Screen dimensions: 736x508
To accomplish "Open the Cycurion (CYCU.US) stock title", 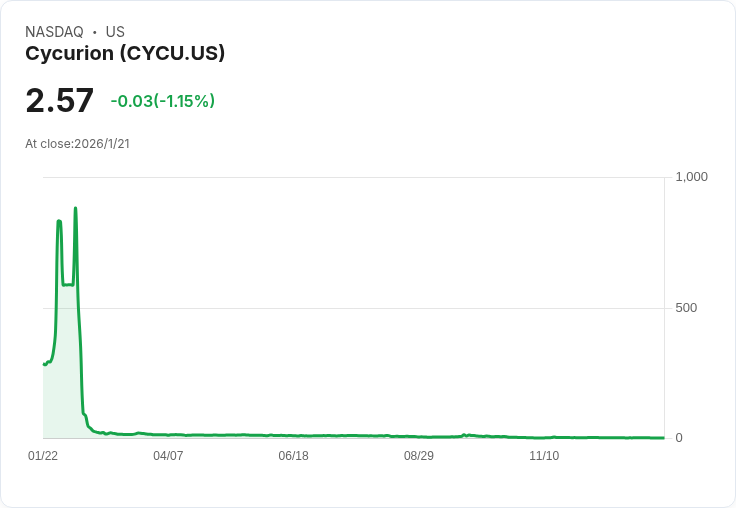I will pos(125,53).
